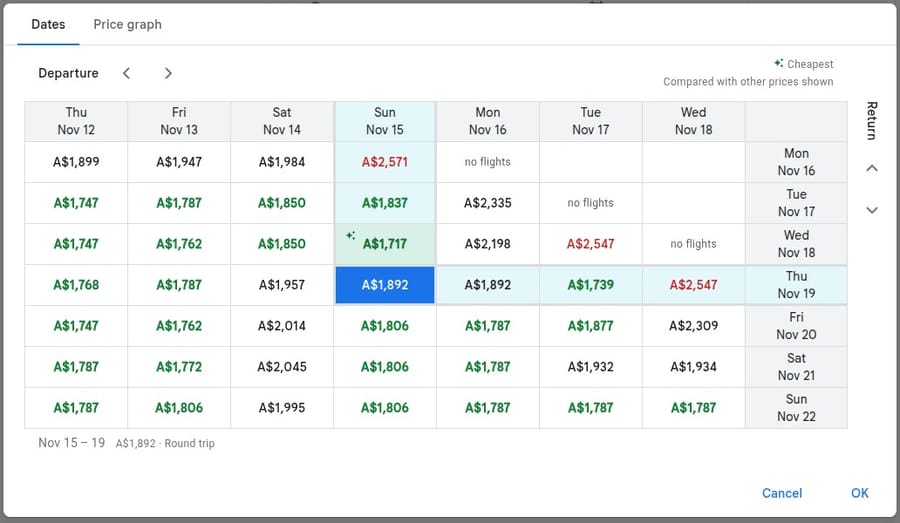The width and height of the screenshot is (900, 523).
Task: Select A$2,547 departing Tue Nov 17
Action: (590, 243)
